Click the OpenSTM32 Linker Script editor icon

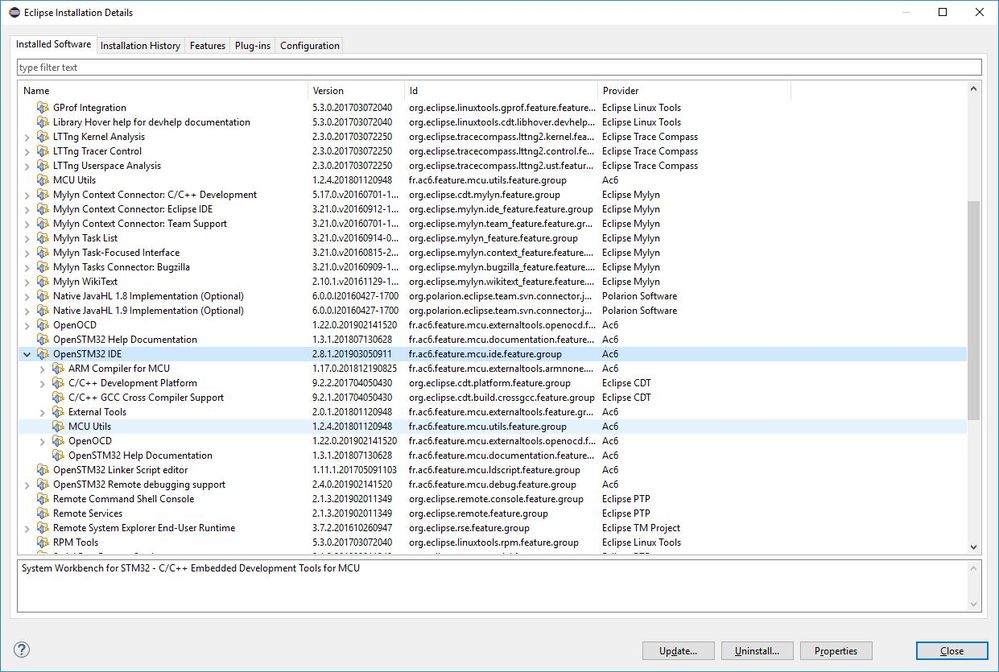tap(43, 470)
